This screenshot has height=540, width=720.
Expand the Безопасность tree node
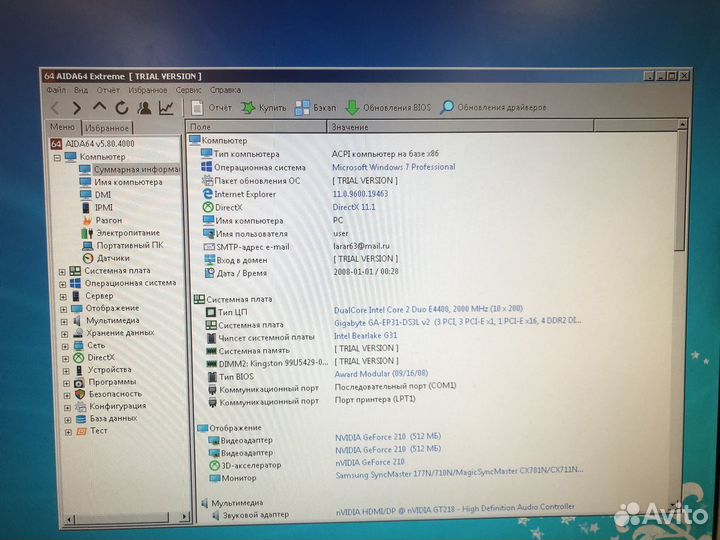pos(63,394)
